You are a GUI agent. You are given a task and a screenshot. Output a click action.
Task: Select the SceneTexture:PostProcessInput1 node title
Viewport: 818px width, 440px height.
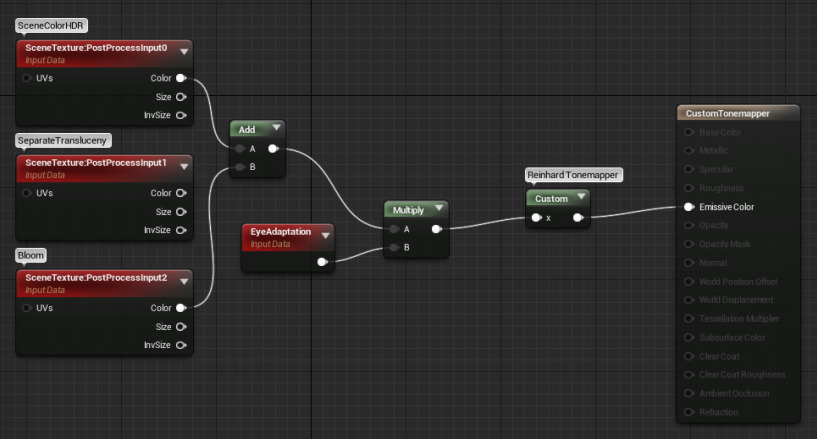(x=96, y=162)
